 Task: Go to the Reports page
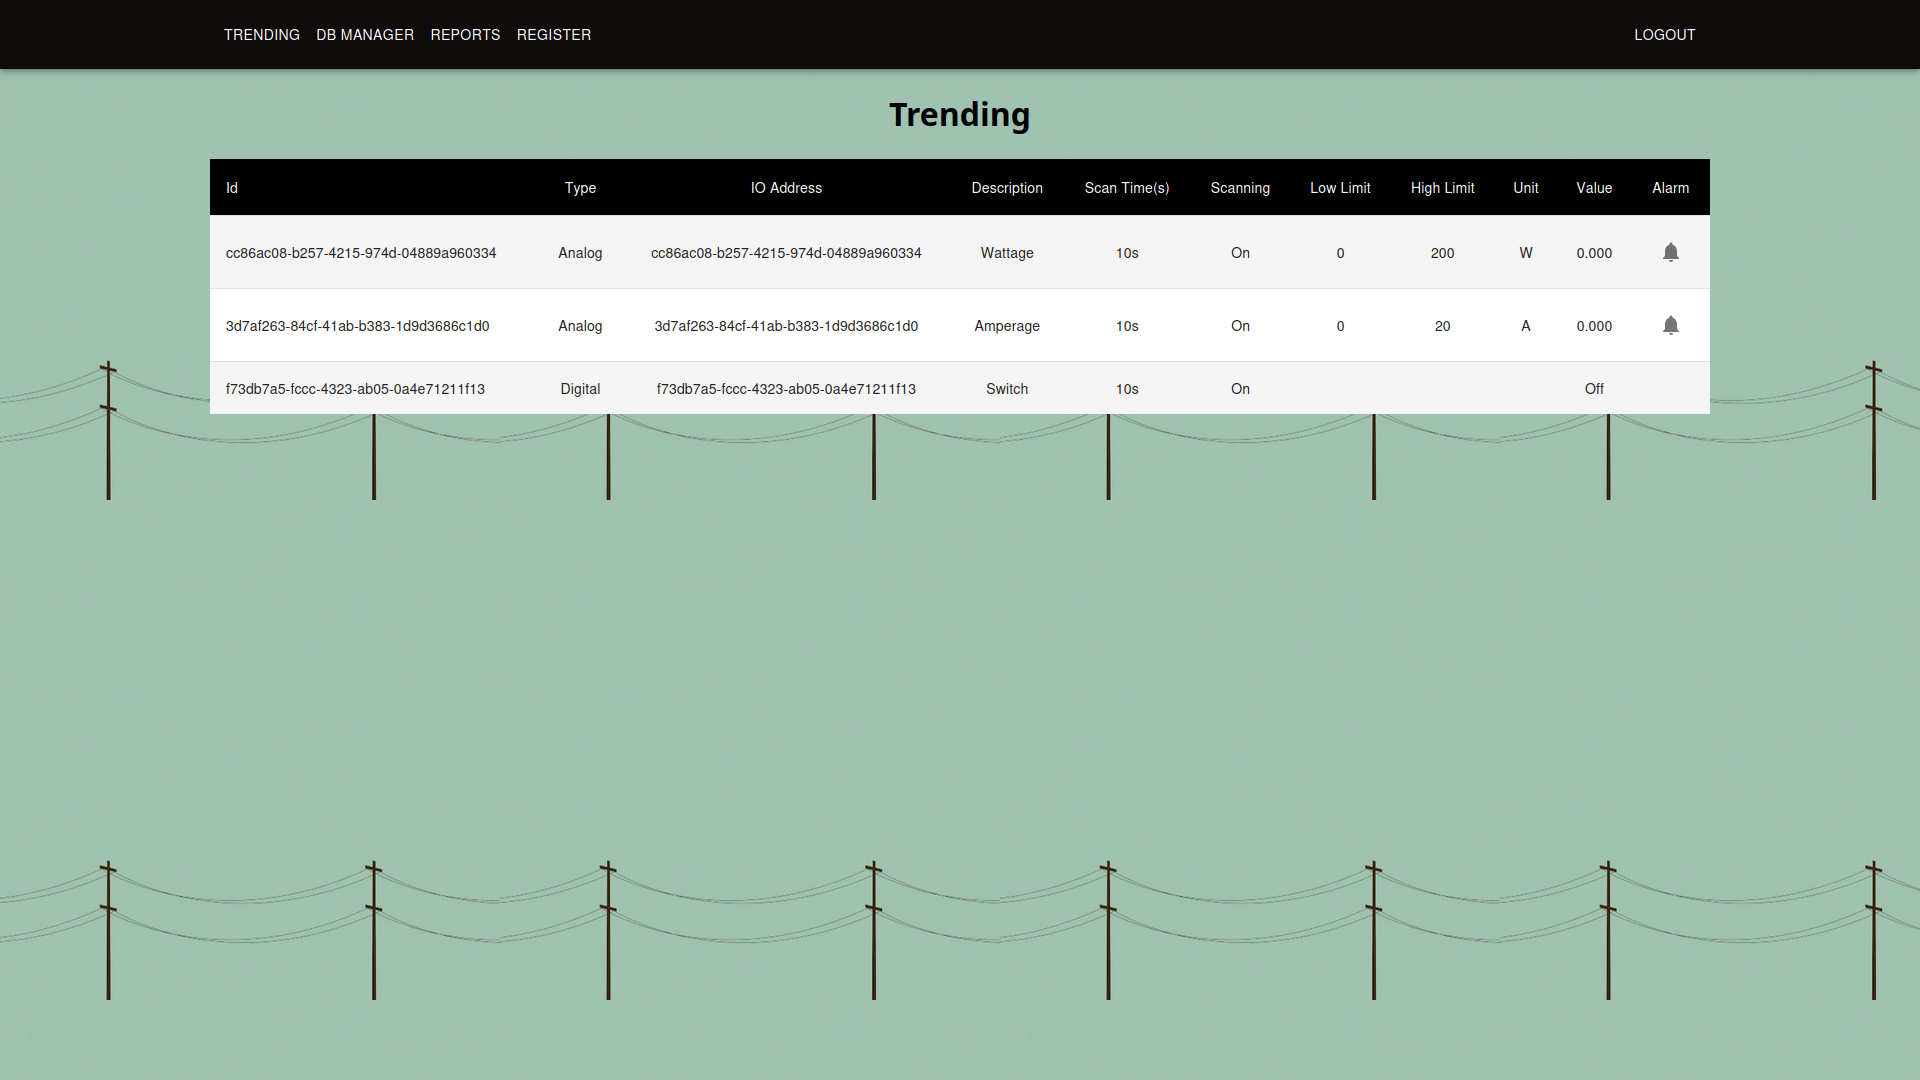465,35
